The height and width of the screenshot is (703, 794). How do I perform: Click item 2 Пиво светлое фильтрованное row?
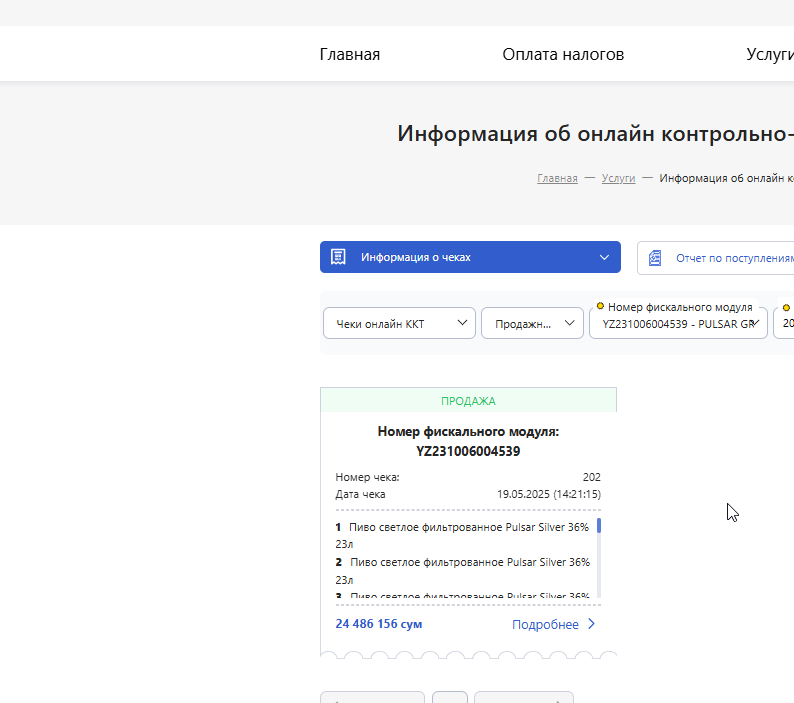pyautogui.click(x=462, y=571)
